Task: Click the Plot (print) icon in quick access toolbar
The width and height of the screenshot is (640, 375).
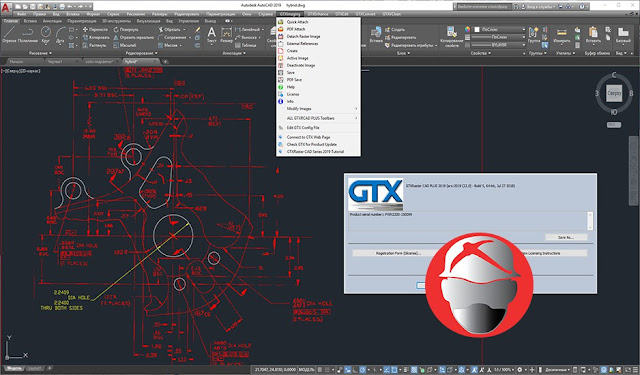Action: 62,7
